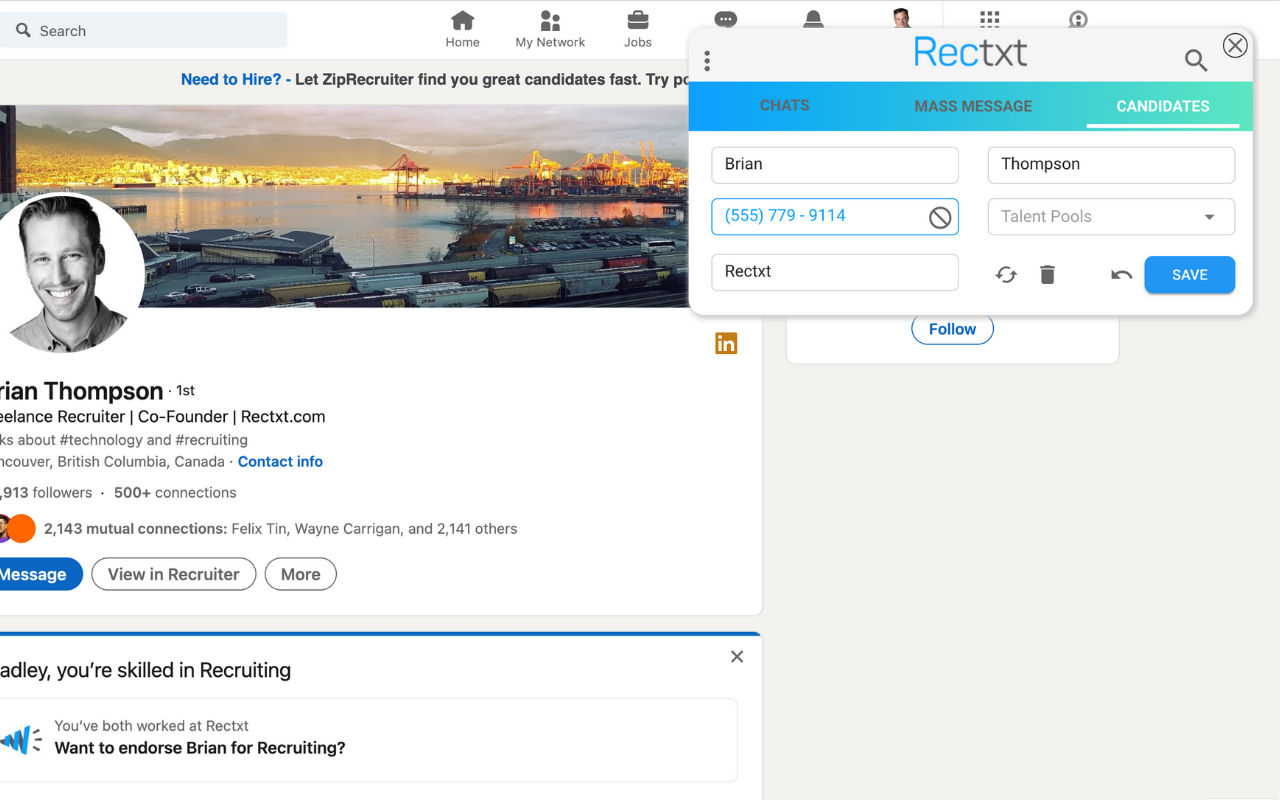The image size is (1280, 800).
Task: Open the Me profile avatar menu
Action: coord(902,18)
